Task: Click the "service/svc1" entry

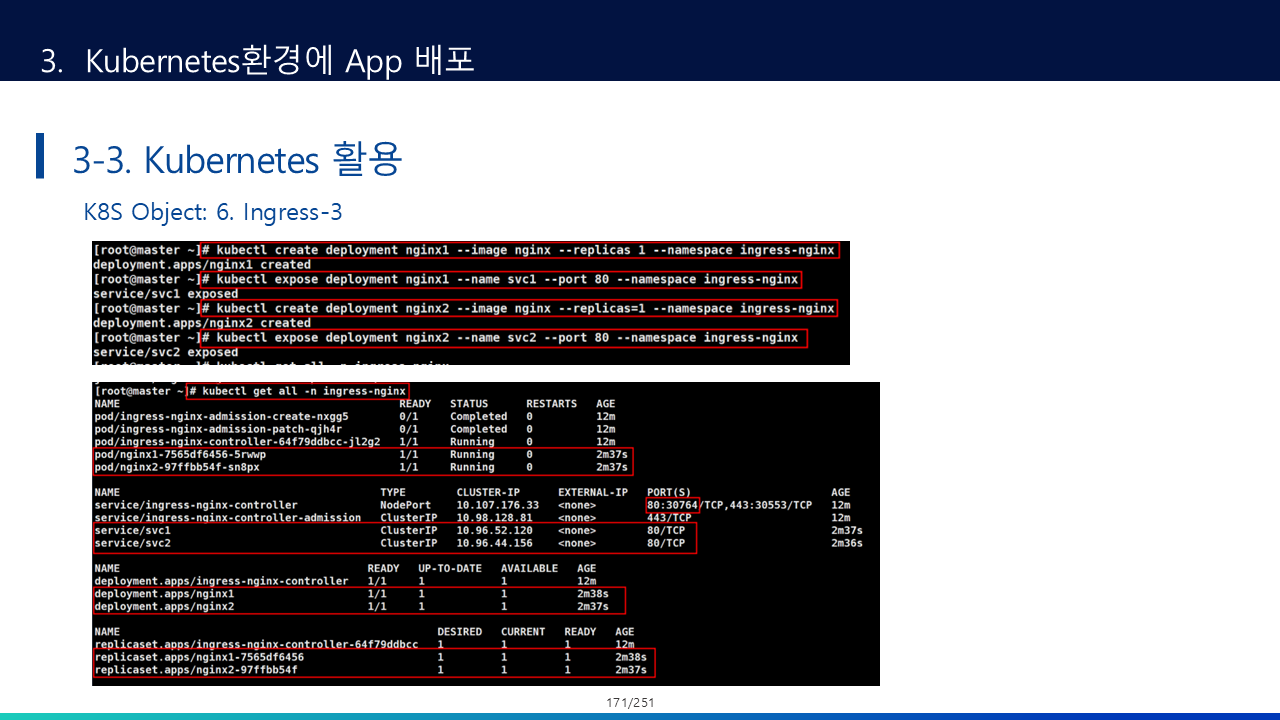Action: [x=132, y=530]
